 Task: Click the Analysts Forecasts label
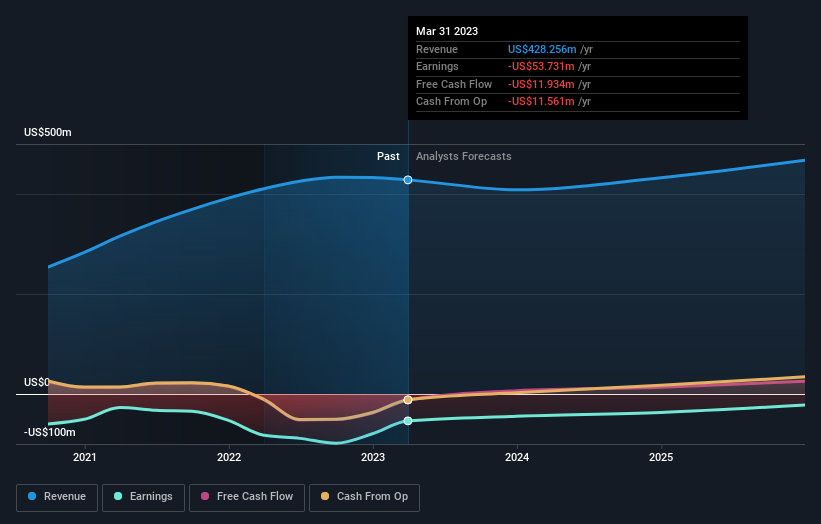[x=463, y=157]
